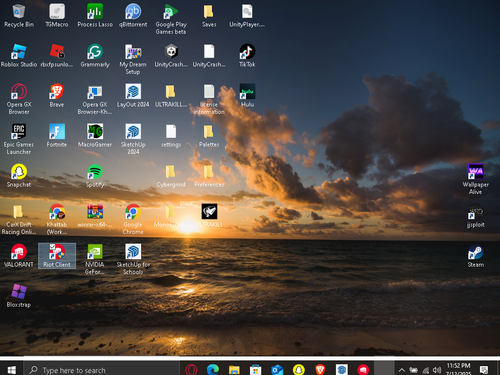
Task: Open File Explorer from the taskbar
Action: [x=234, y=369]
